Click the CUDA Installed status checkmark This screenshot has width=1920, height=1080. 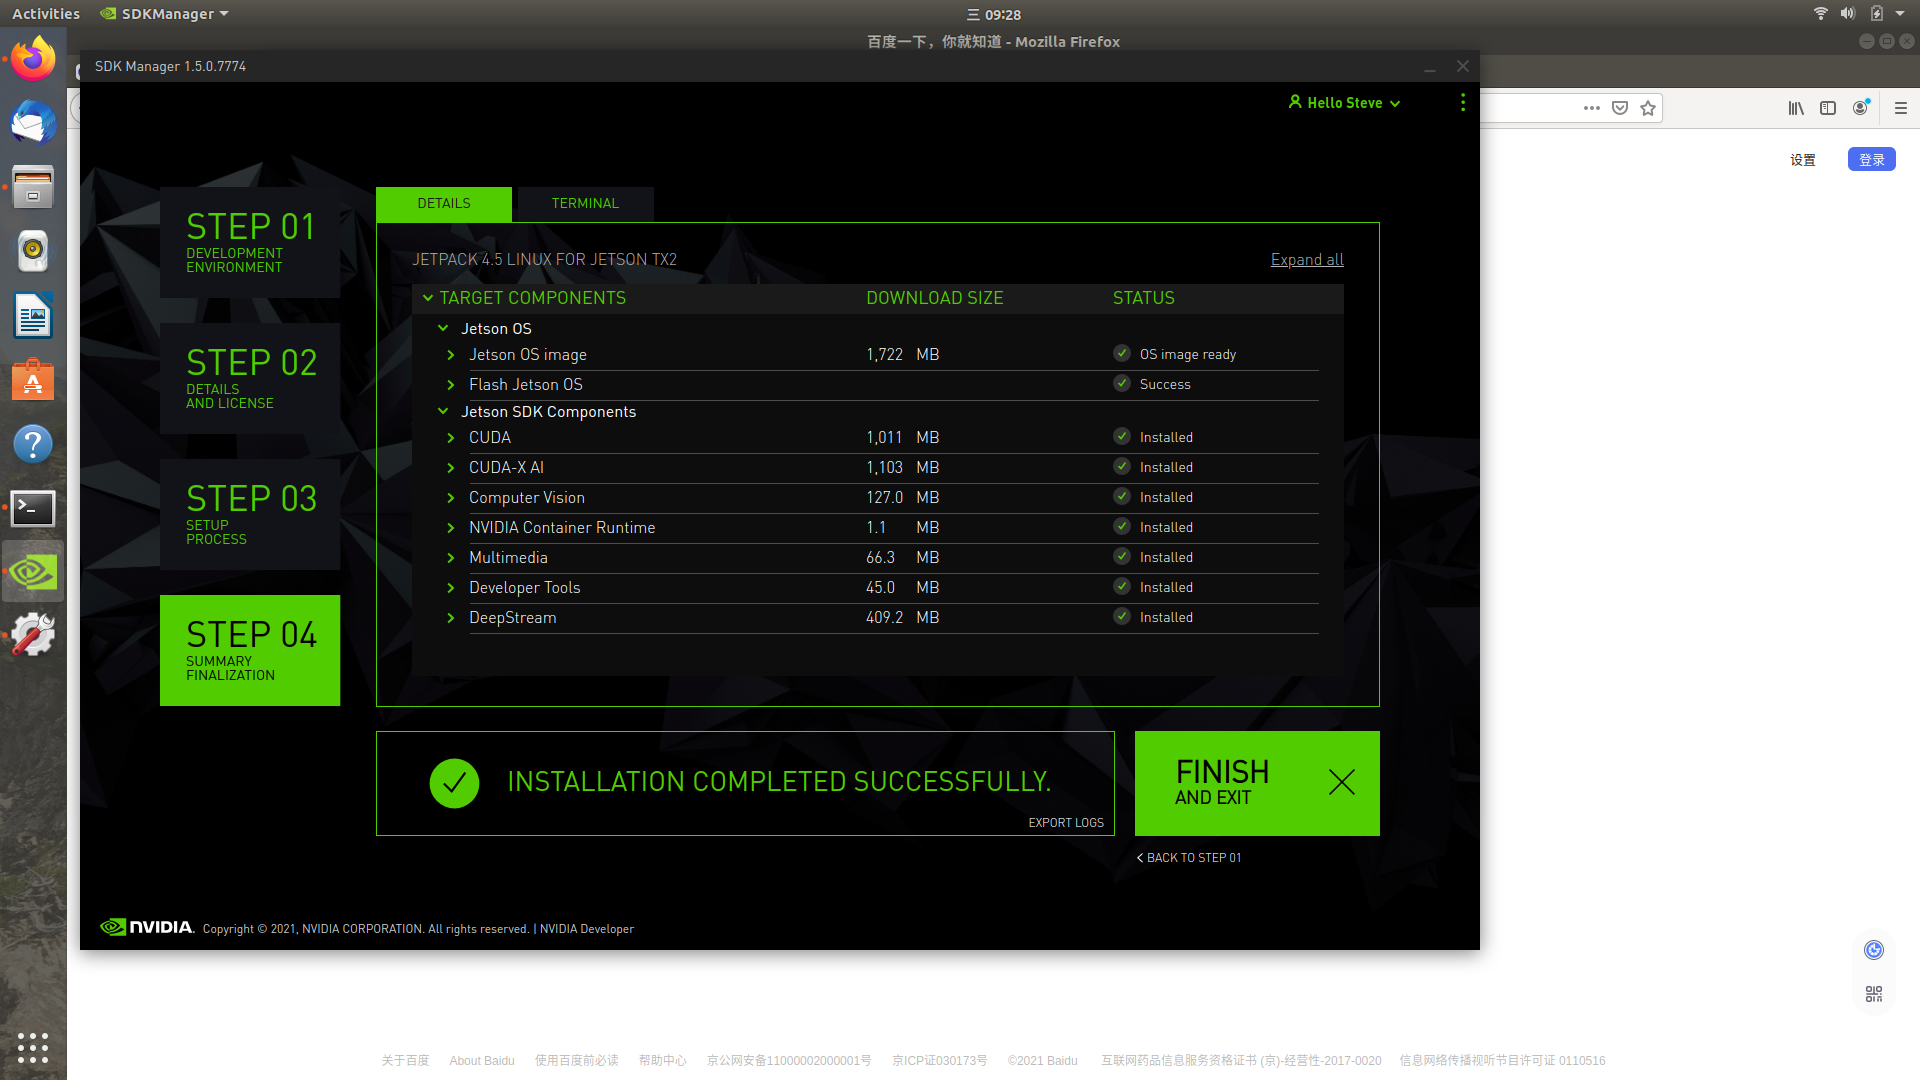coord(1122,437)
